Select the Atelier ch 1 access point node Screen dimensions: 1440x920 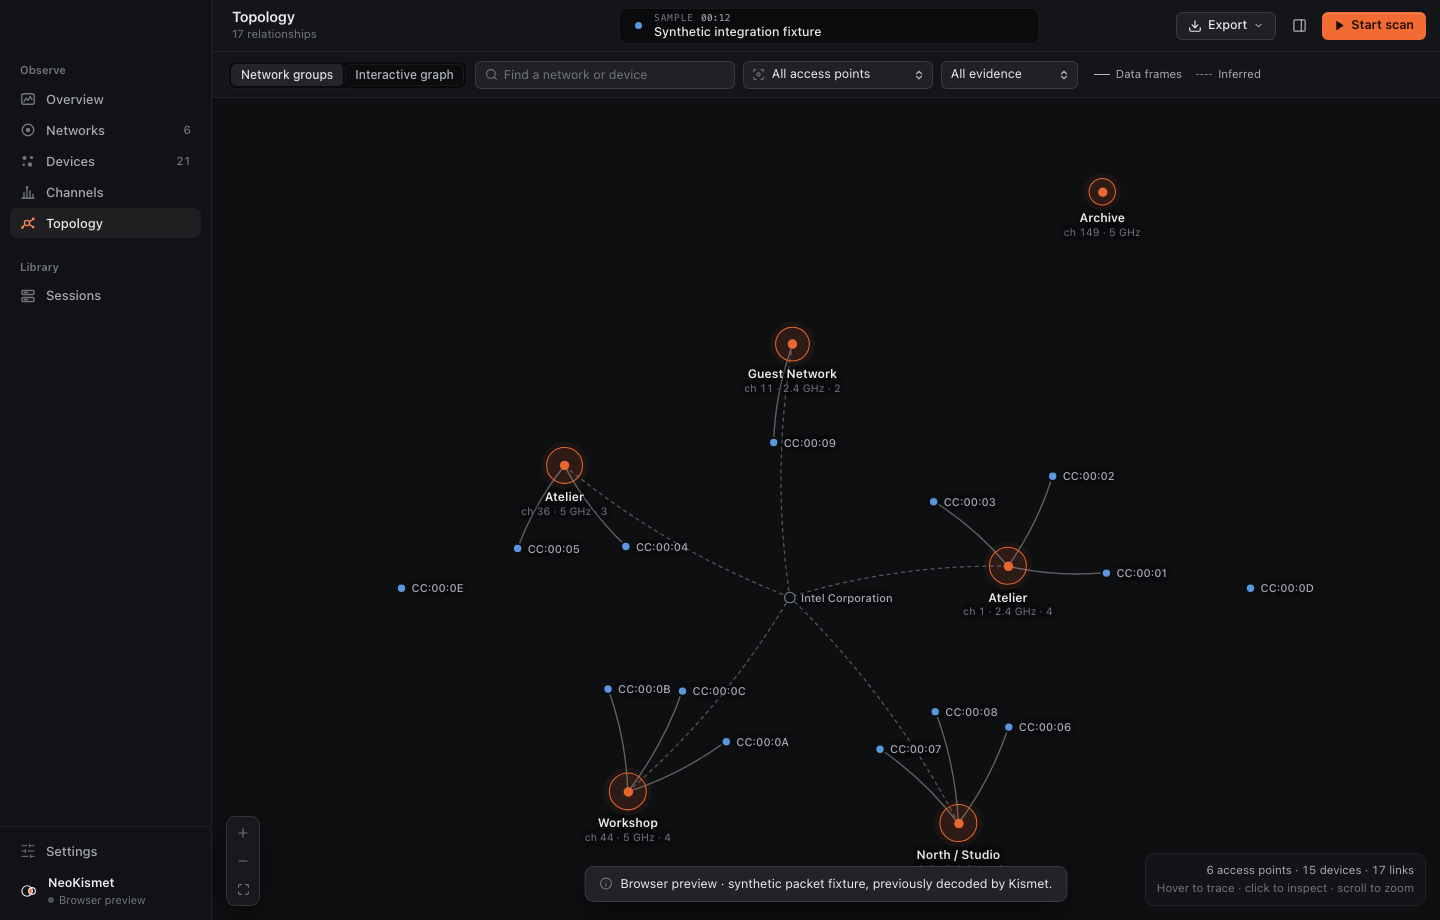click(1008, 566)
